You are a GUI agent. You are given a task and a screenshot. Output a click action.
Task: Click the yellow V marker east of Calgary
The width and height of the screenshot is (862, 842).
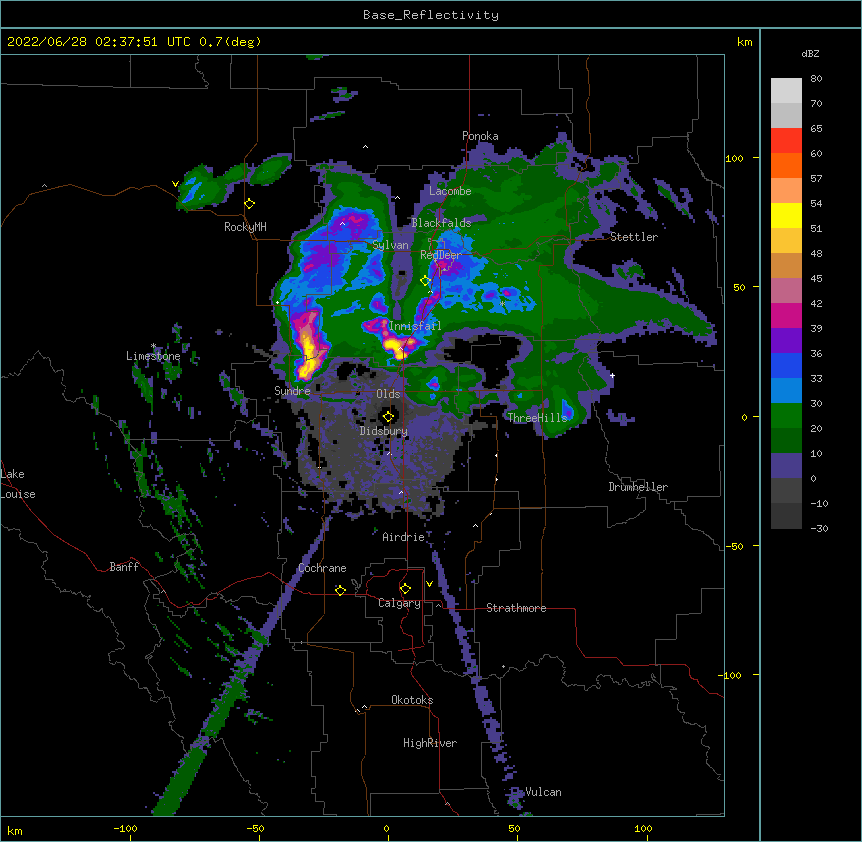click(429, 584)
